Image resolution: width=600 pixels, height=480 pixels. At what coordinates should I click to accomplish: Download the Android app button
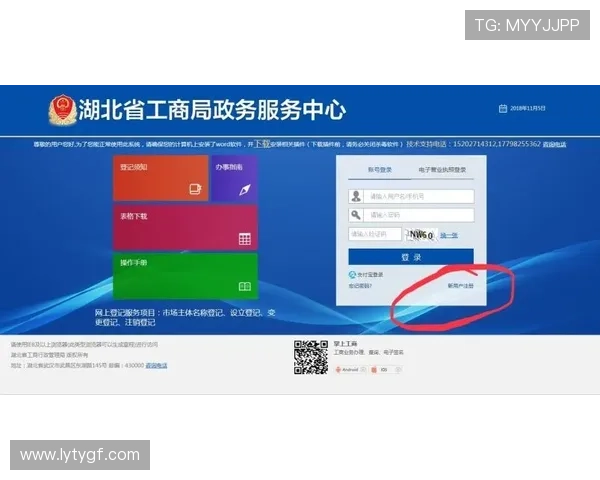coord(351,370)
